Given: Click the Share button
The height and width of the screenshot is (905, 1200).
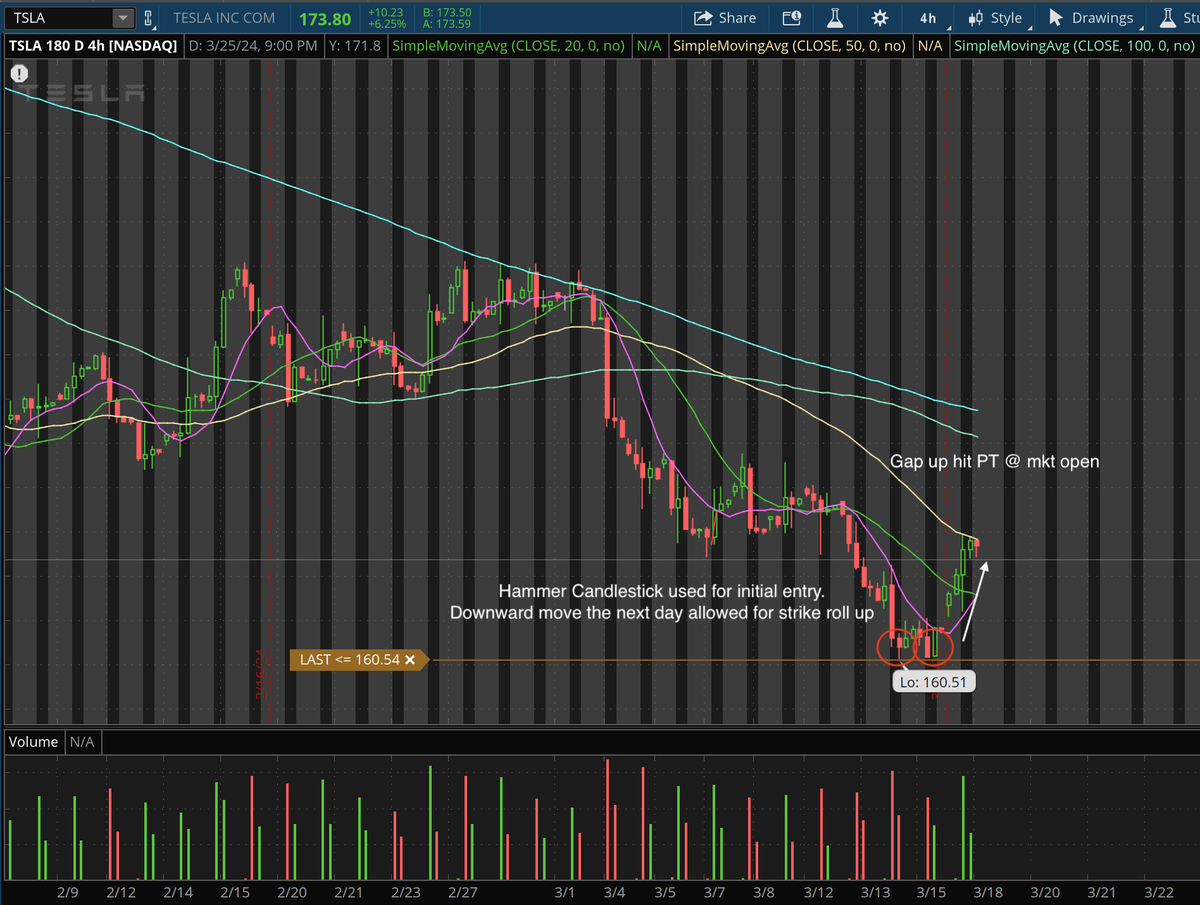Looking at the screenshot, I should click(x=725, y=18).
